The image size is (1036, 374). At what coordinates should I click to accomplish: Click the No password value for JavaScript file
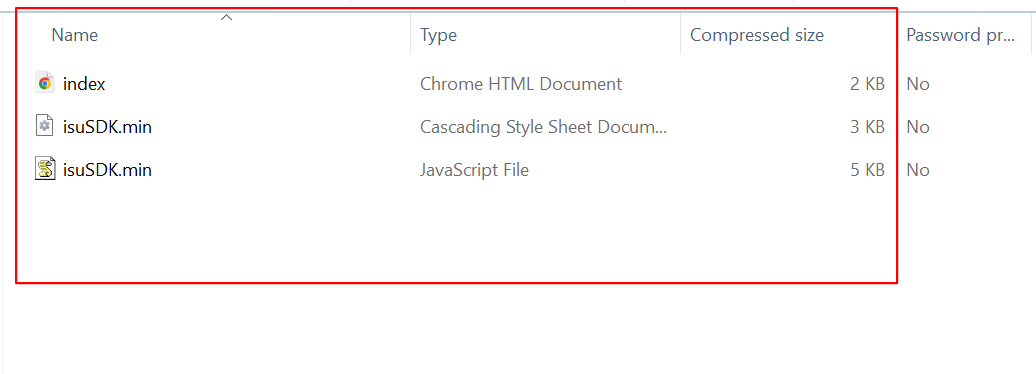coord(918,170)
